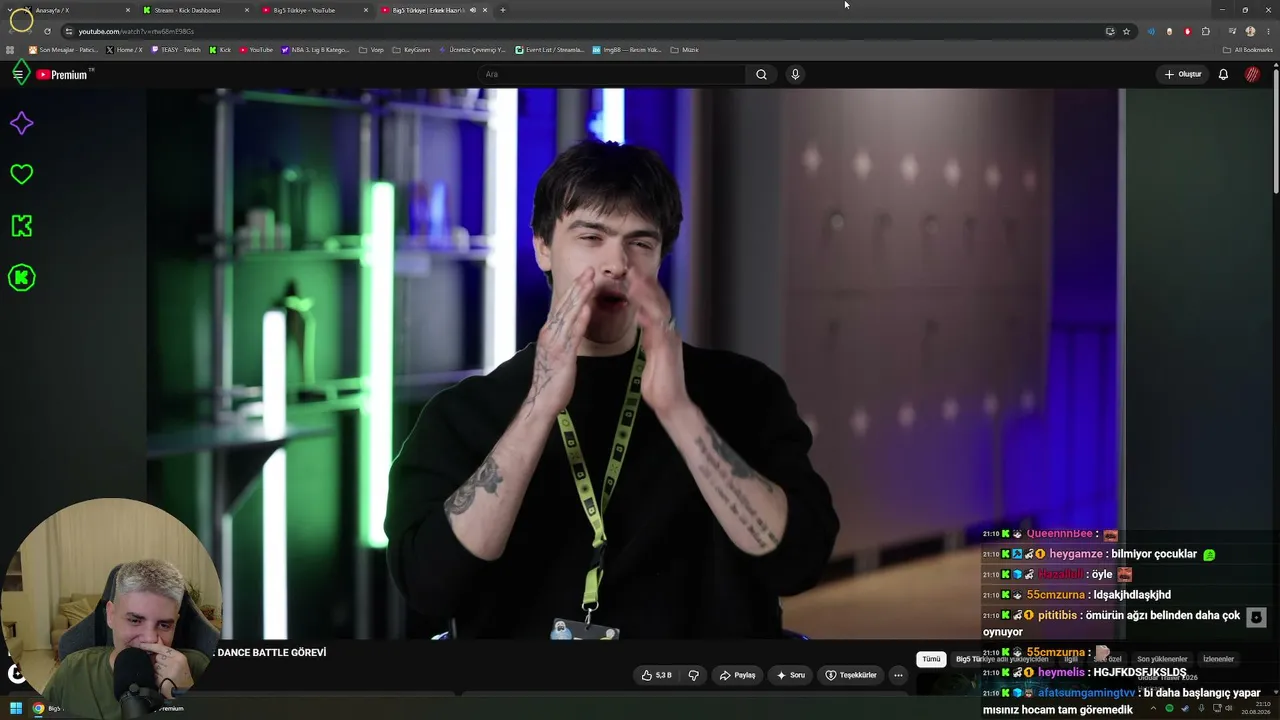Image resolution: width=1280 pixels, height=720 pixels.
Task: Open more actions three-dot menu under video
Action: pos(898,675)
